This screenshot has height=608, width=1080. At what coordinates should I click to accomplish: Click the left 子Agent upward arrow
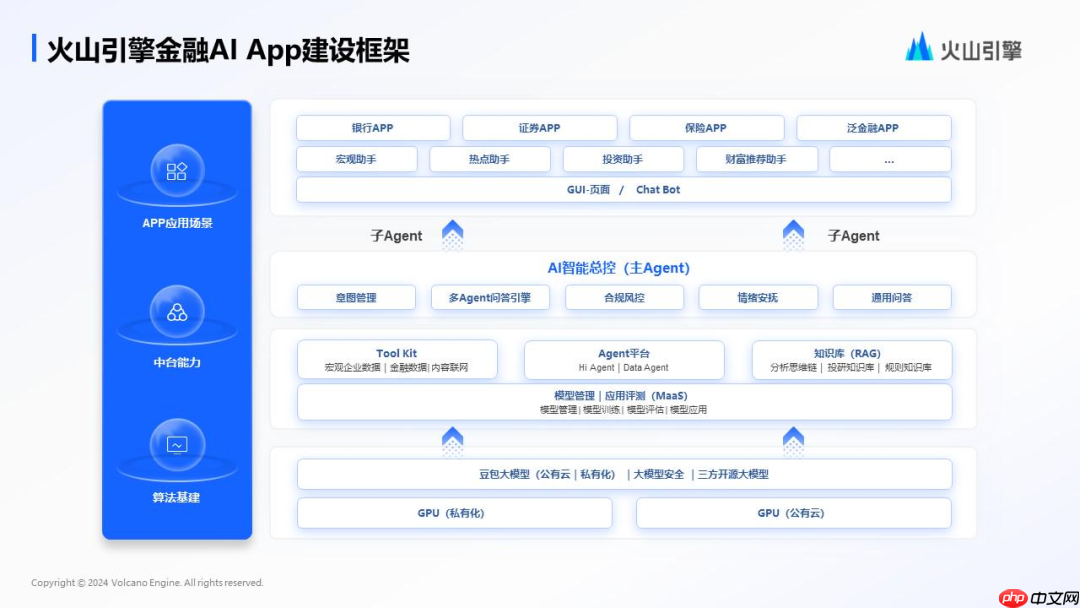[x=452, y=235]
